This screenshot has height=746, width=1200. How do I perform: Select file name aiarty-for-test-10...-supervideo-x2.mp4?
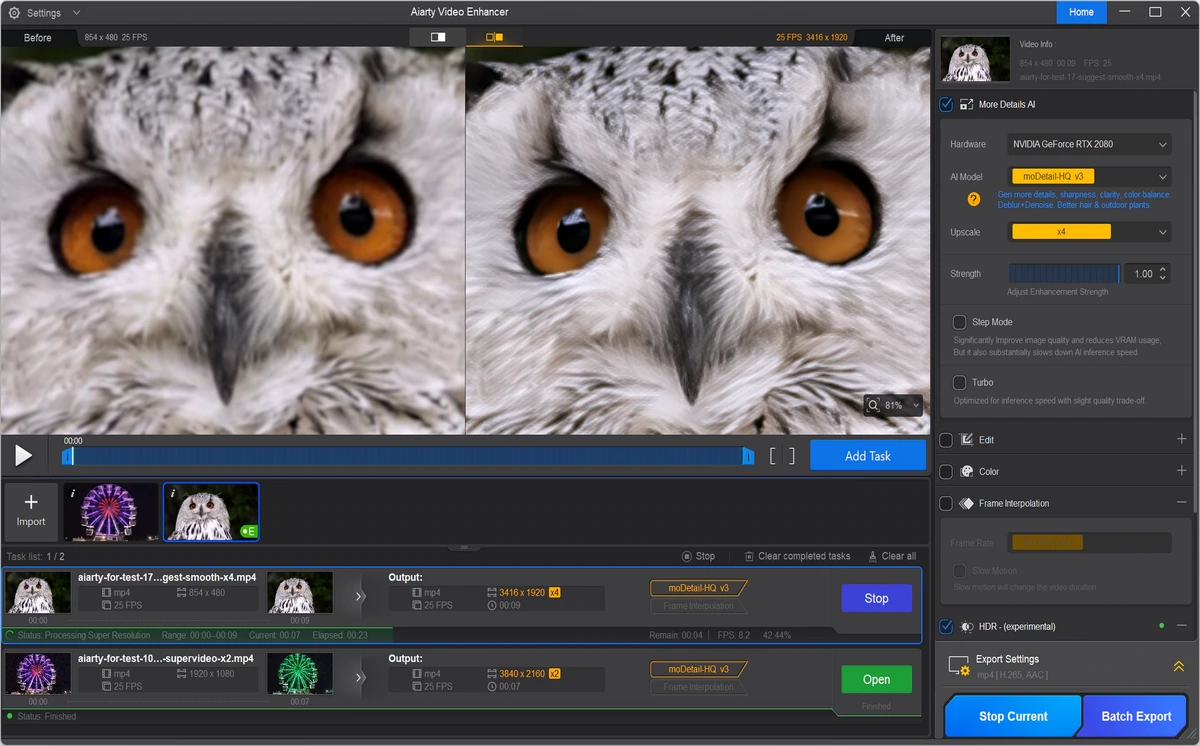(x=166, y=659)
